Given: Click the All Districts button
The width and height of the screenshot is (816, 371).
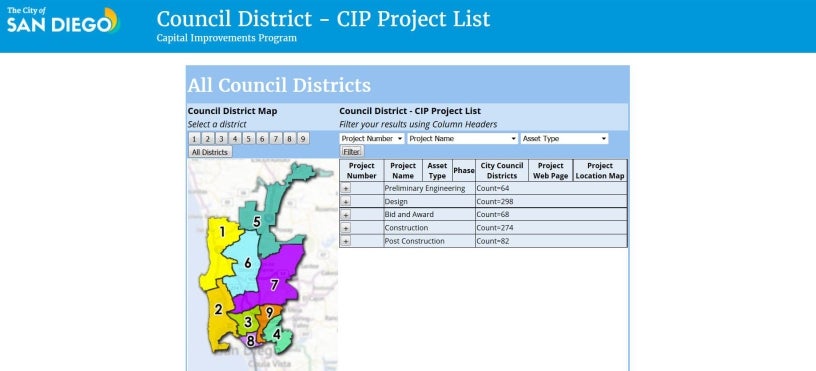Looking at the screenshot, I should point(210,152).
